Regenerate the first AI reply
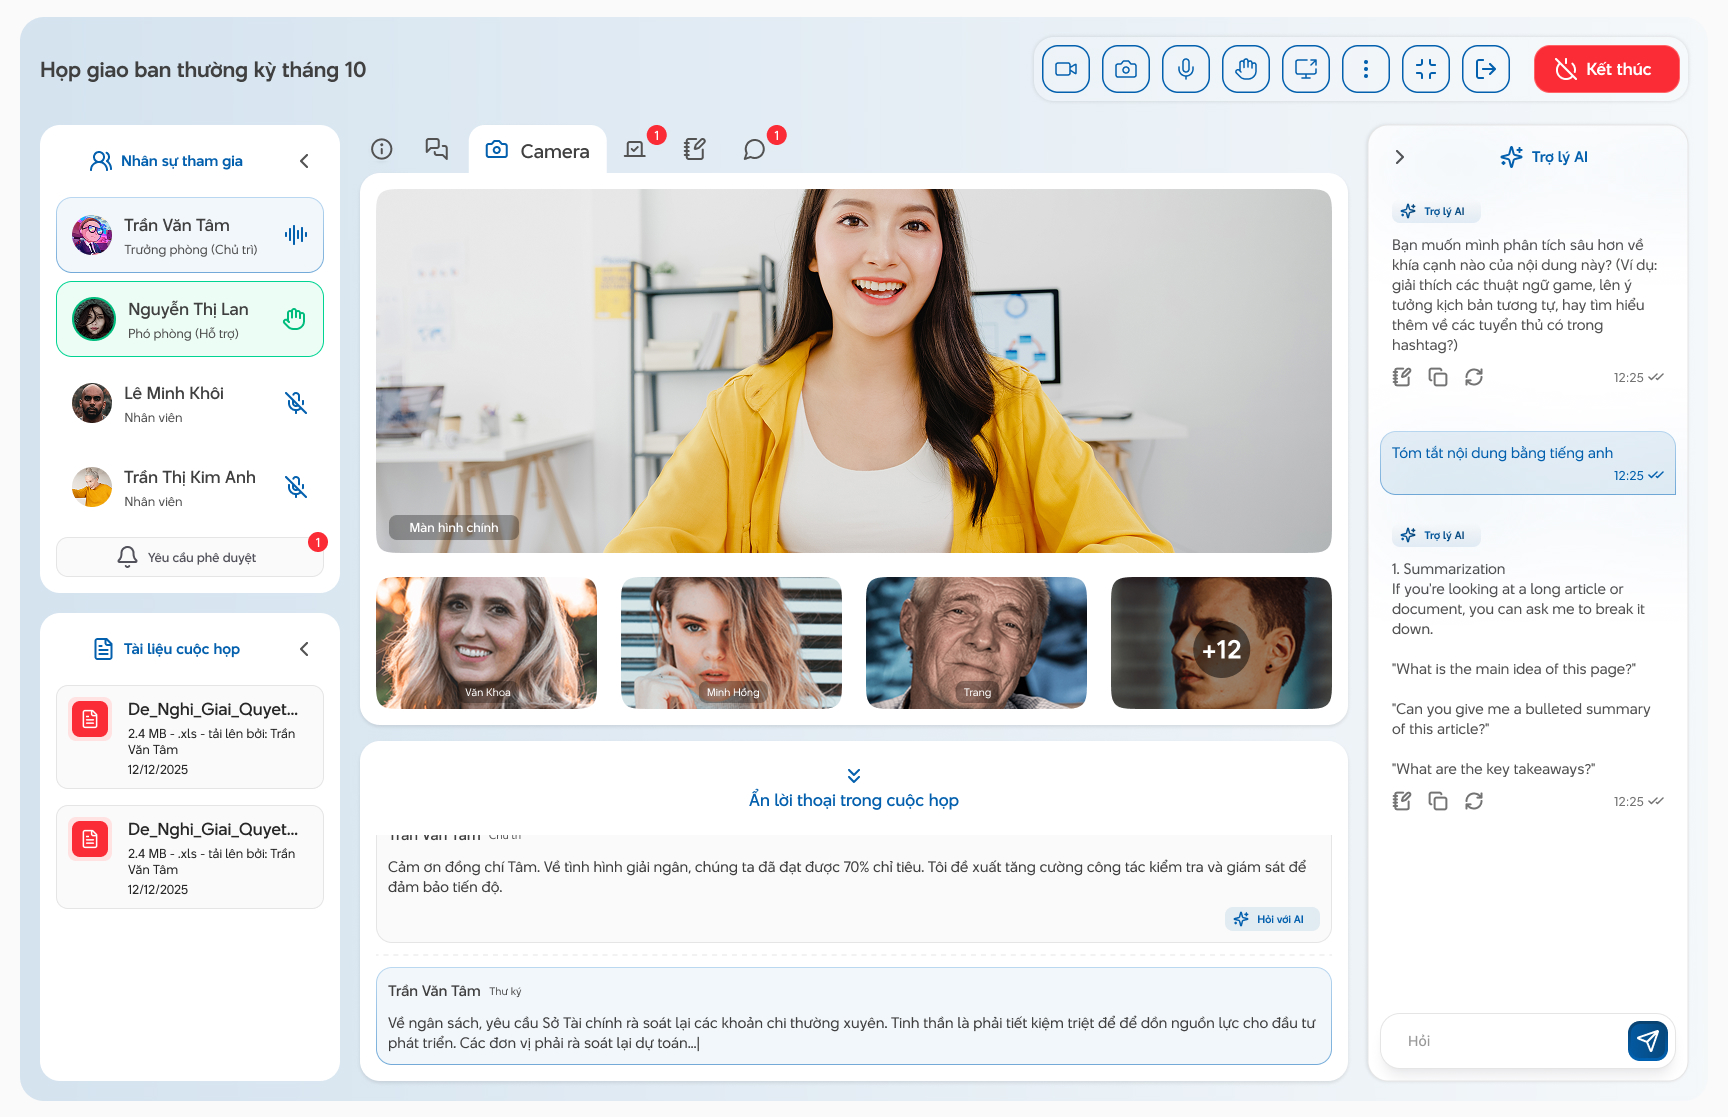1728x1117 pixels. click(1474, 377)
